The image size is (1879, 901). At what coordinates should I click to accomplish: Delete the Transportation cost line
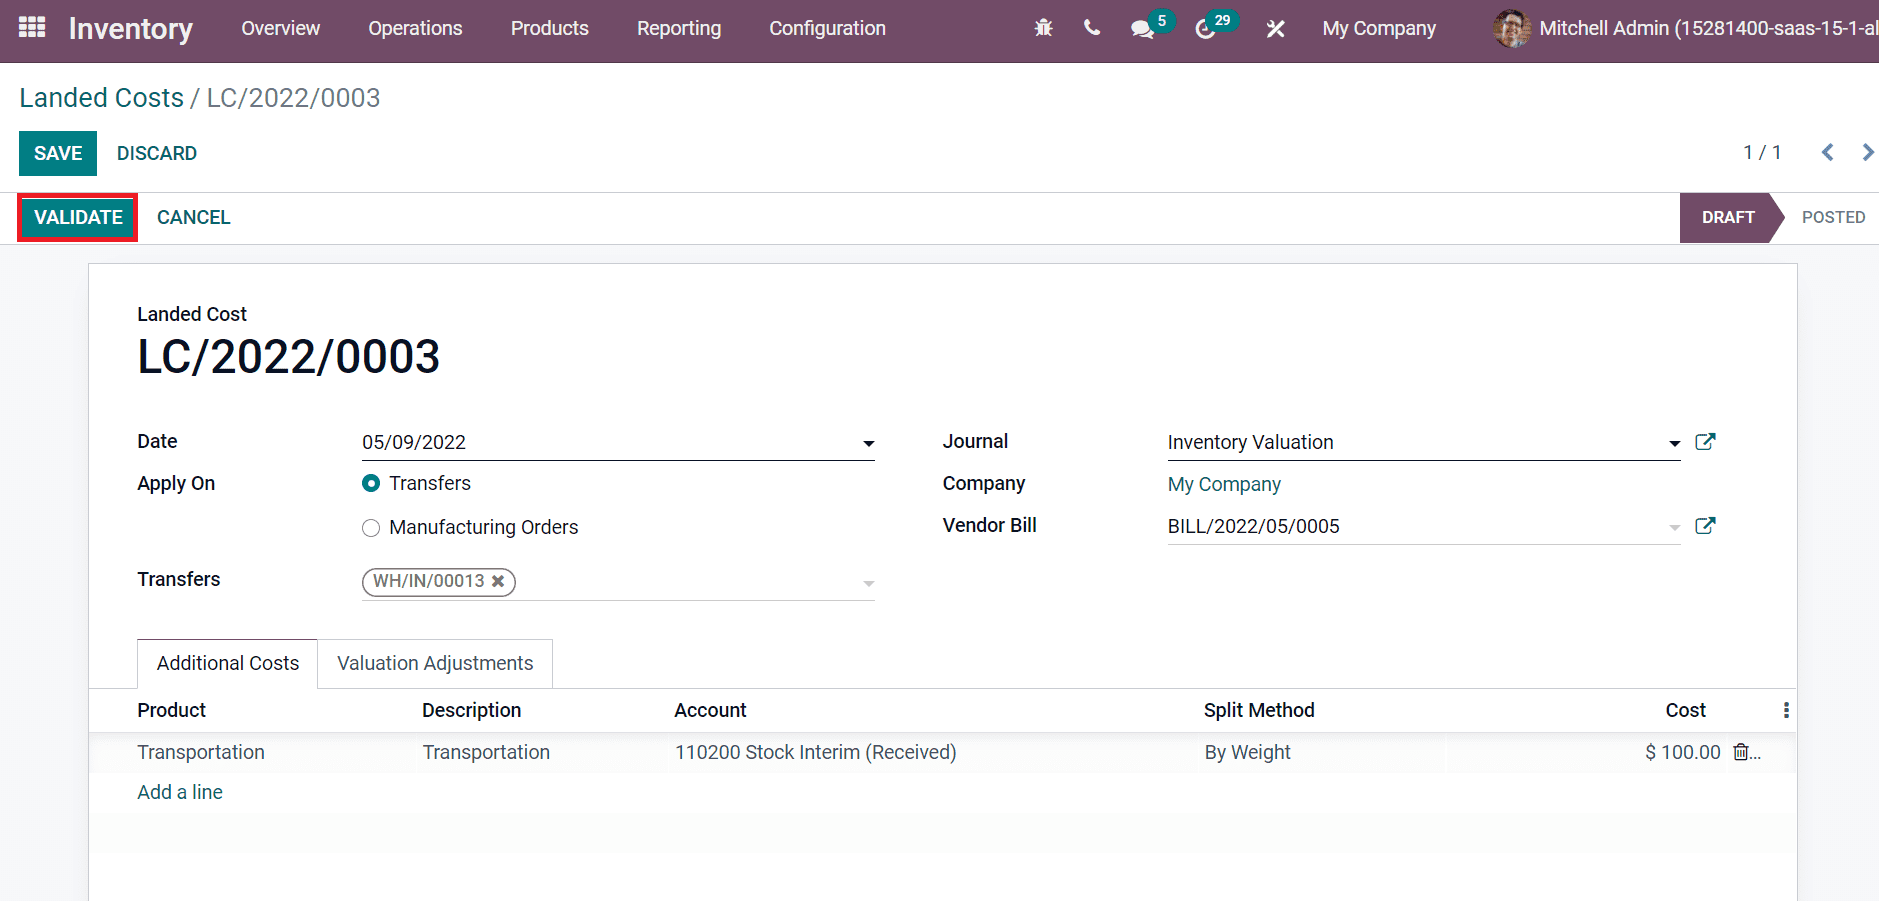[x=1741, y=752]
